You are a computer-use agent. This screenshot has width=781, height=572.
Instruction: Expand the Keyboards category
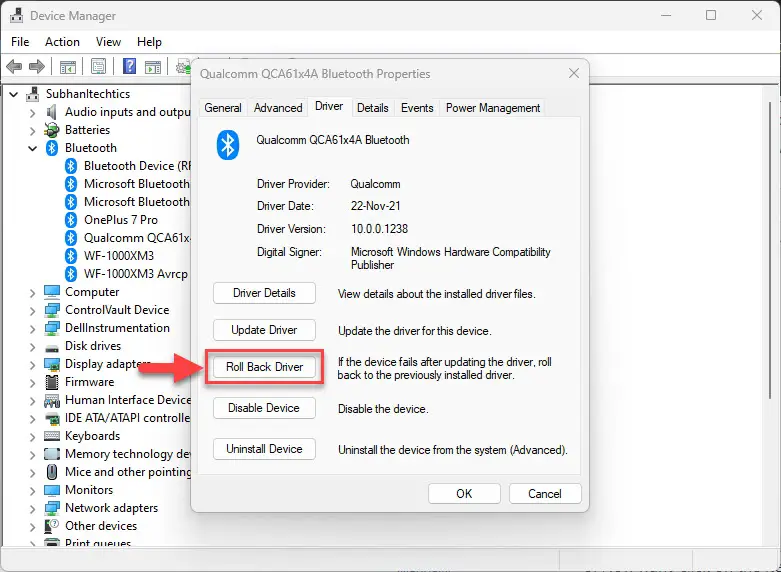(x=32, y=436)
